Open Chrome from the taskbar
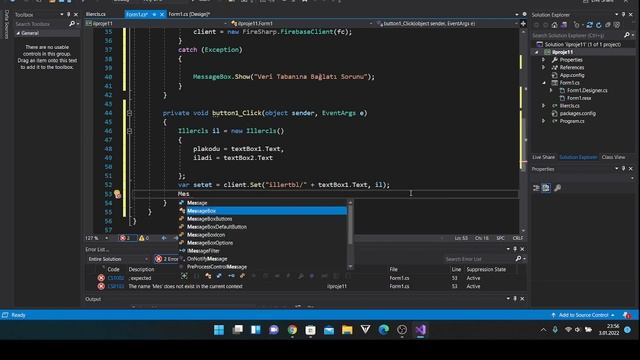640x360 pixels. point(292,330)
